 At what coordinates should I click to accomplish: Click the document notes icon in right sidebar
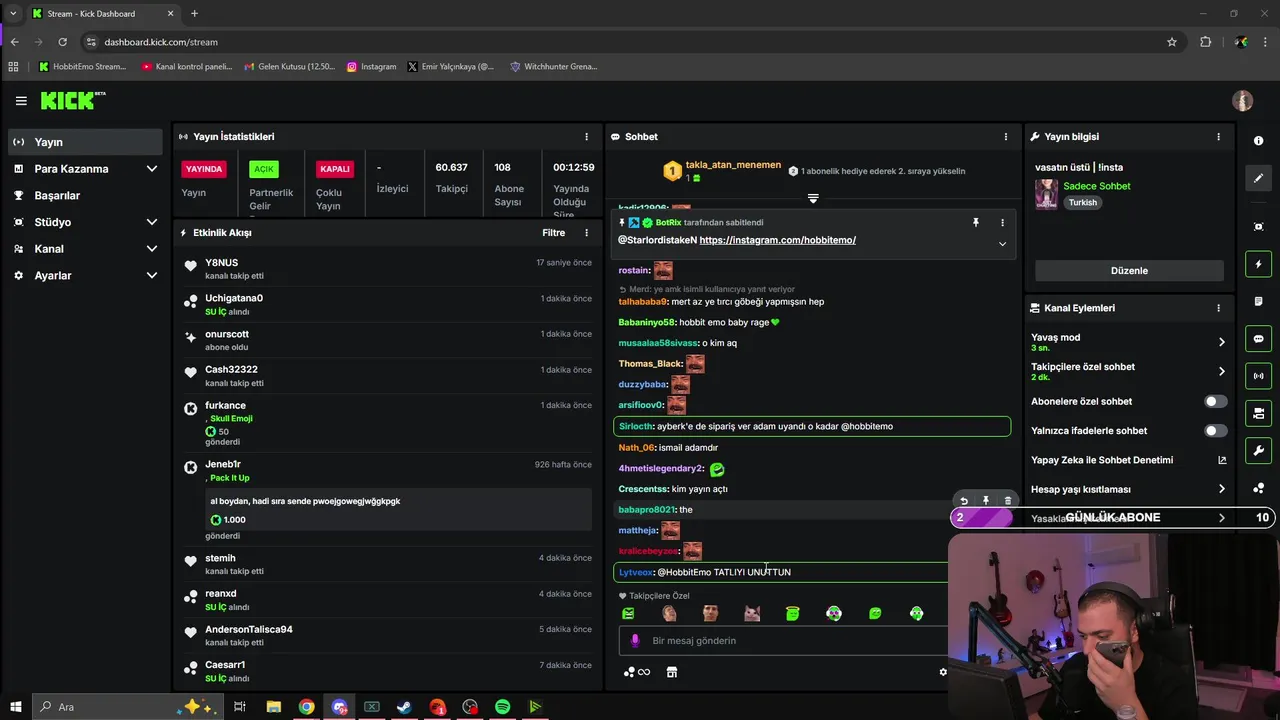tap(1258, 302)
